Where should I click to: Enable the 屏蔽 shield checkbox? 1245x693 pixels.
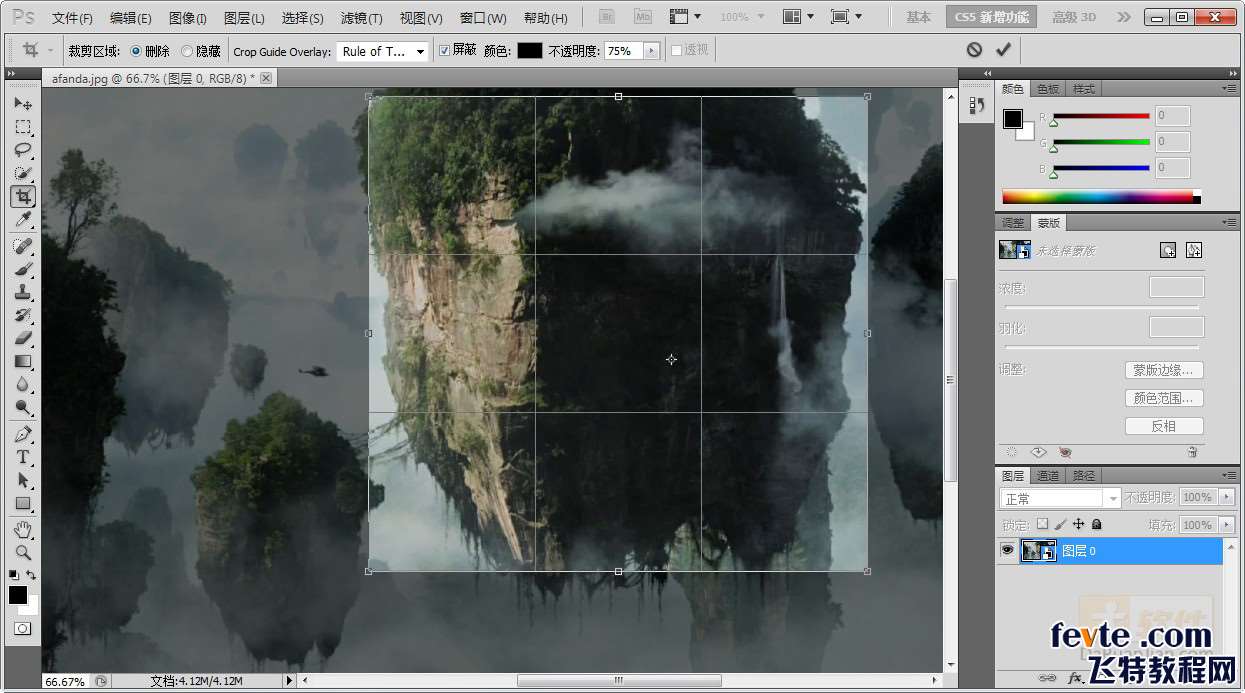point(445,51)
